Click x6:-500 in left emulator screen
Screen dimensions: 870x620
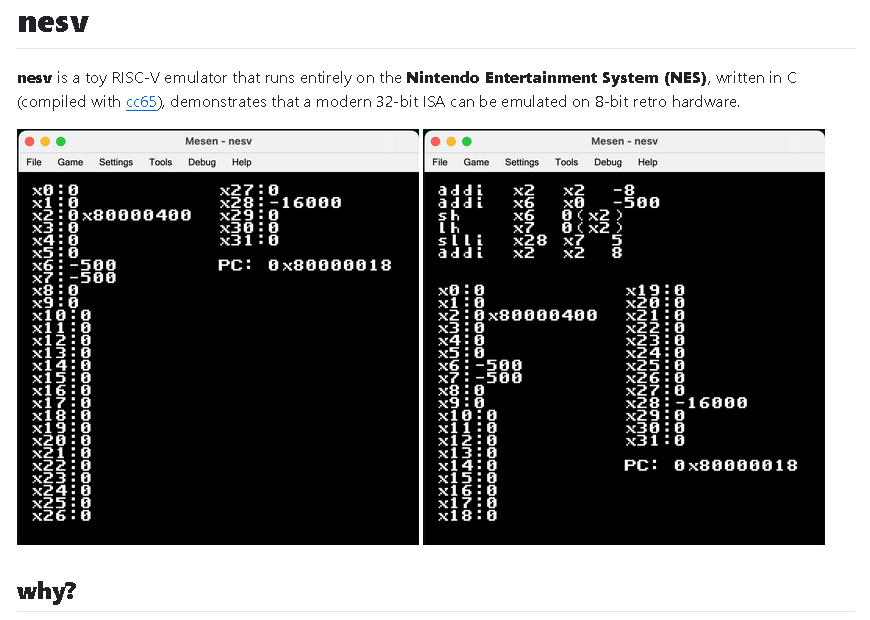click(x=74, y=265)
